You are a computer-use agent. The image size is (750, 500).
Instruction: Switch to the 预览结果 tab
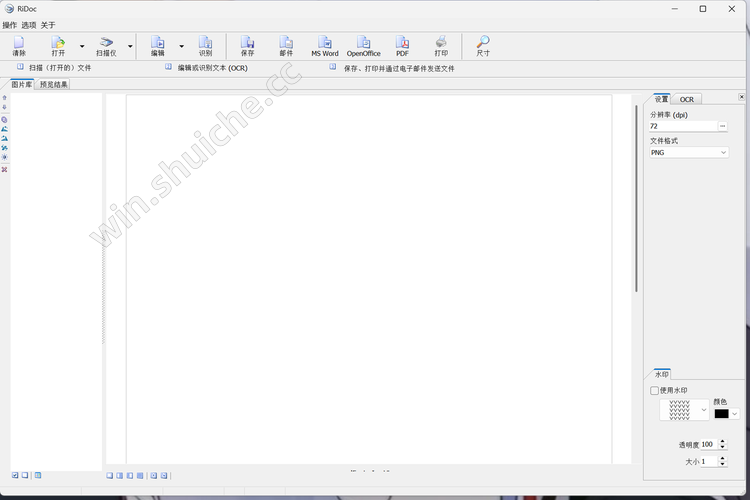pos(54,85)
